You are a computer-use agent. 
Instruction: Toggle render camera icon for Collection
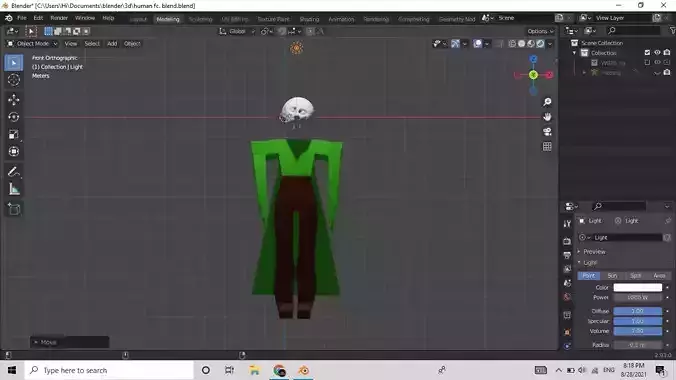667,53
